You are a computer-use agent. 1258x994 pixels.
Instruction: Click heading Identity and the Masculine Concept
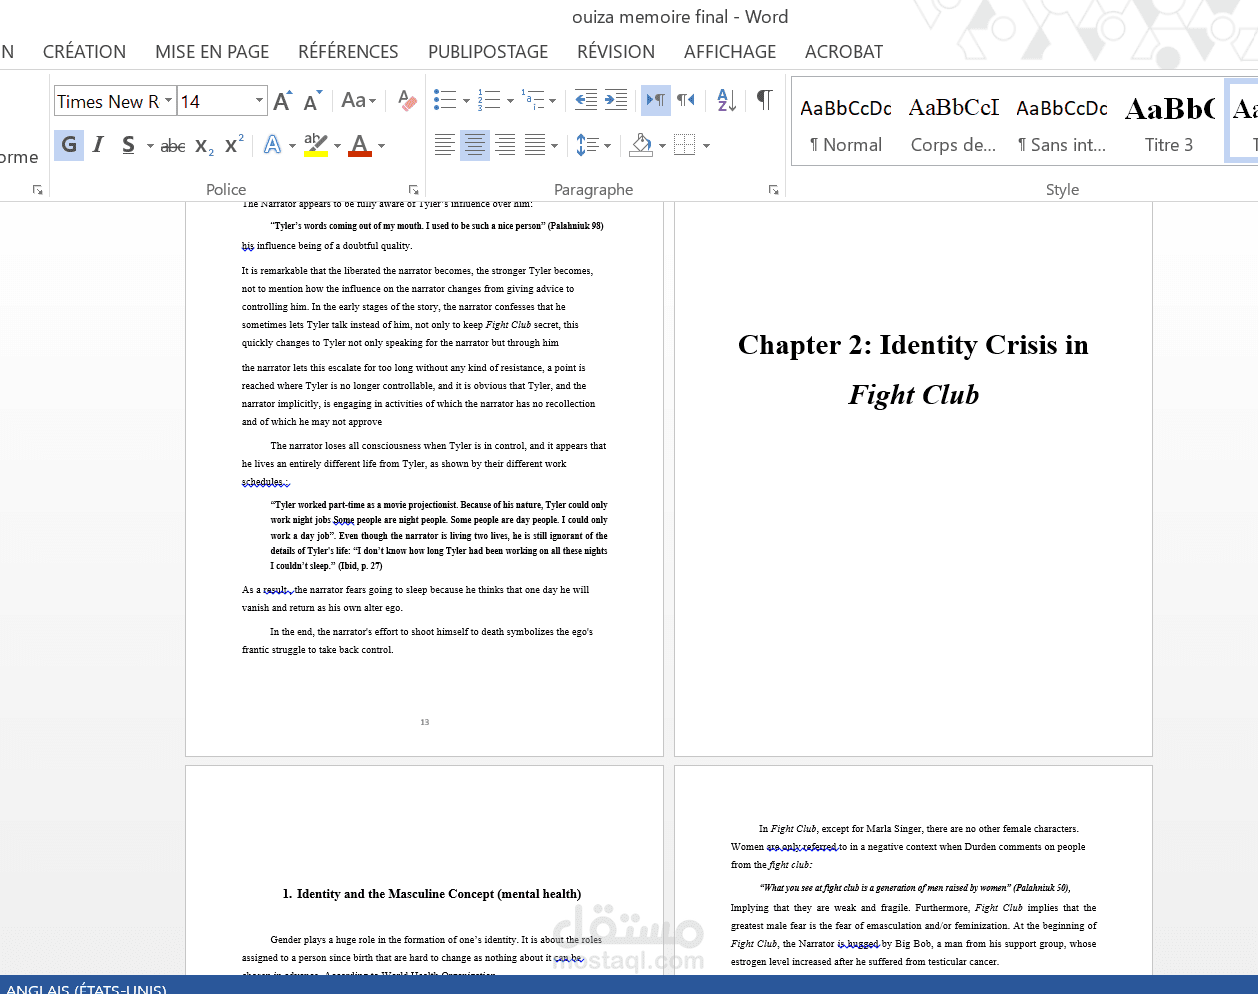(431, 894)
